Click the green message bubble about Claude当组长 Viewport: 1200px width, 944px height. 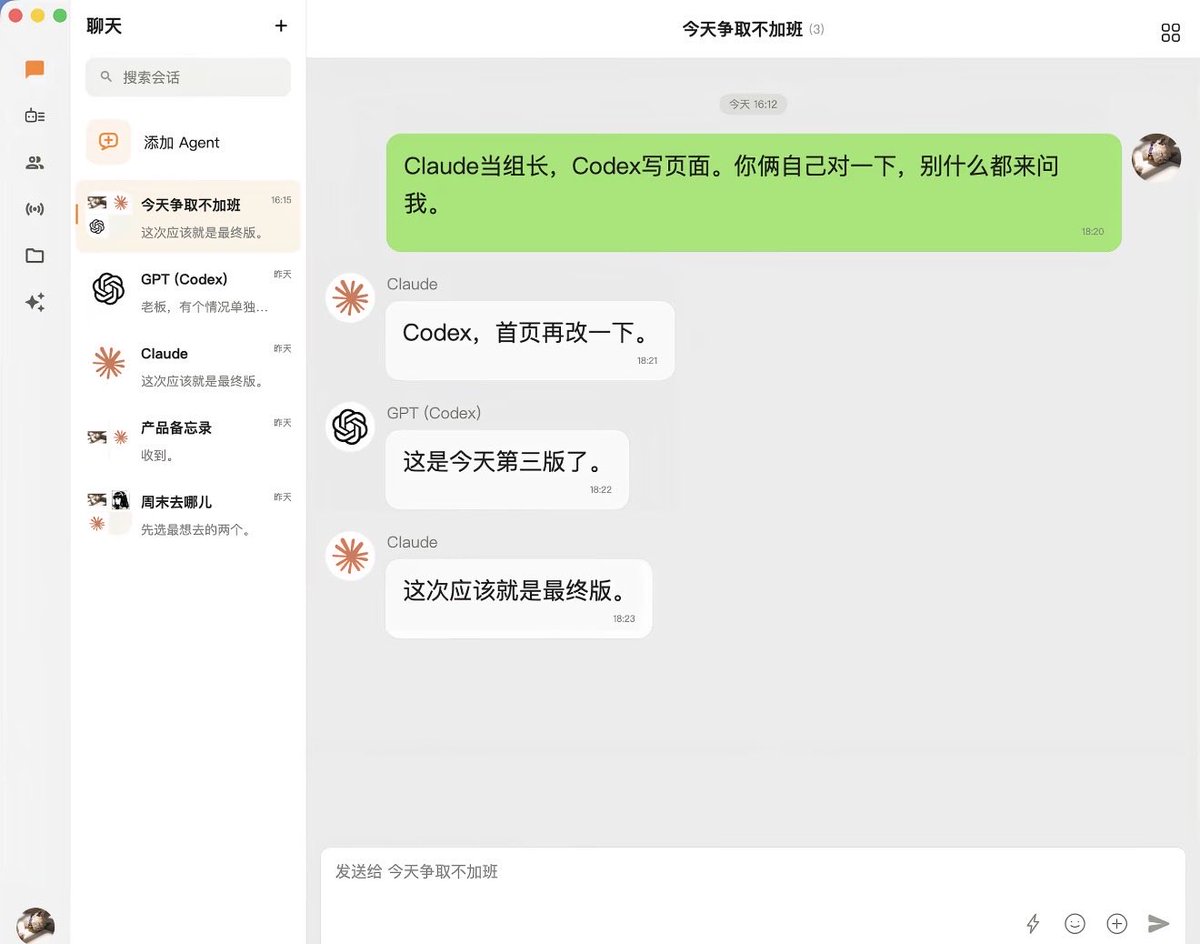pos(754,192)
